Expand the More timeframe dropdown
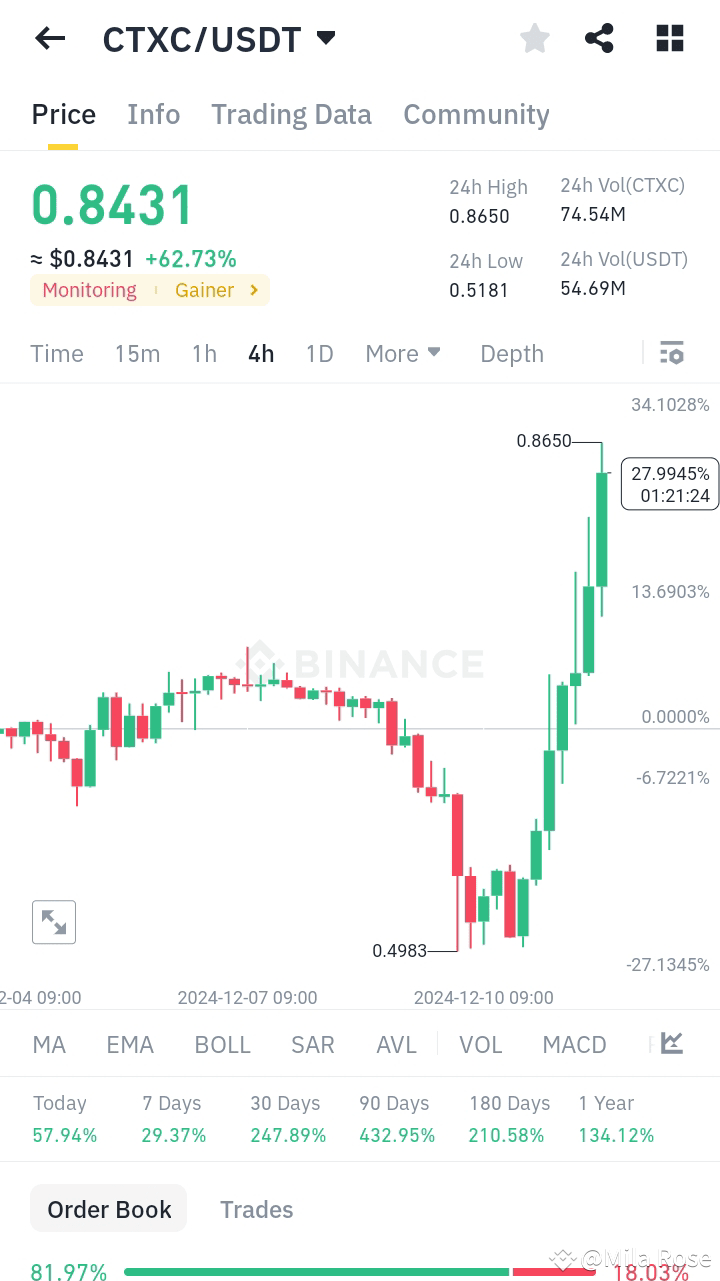 point(402,353)
